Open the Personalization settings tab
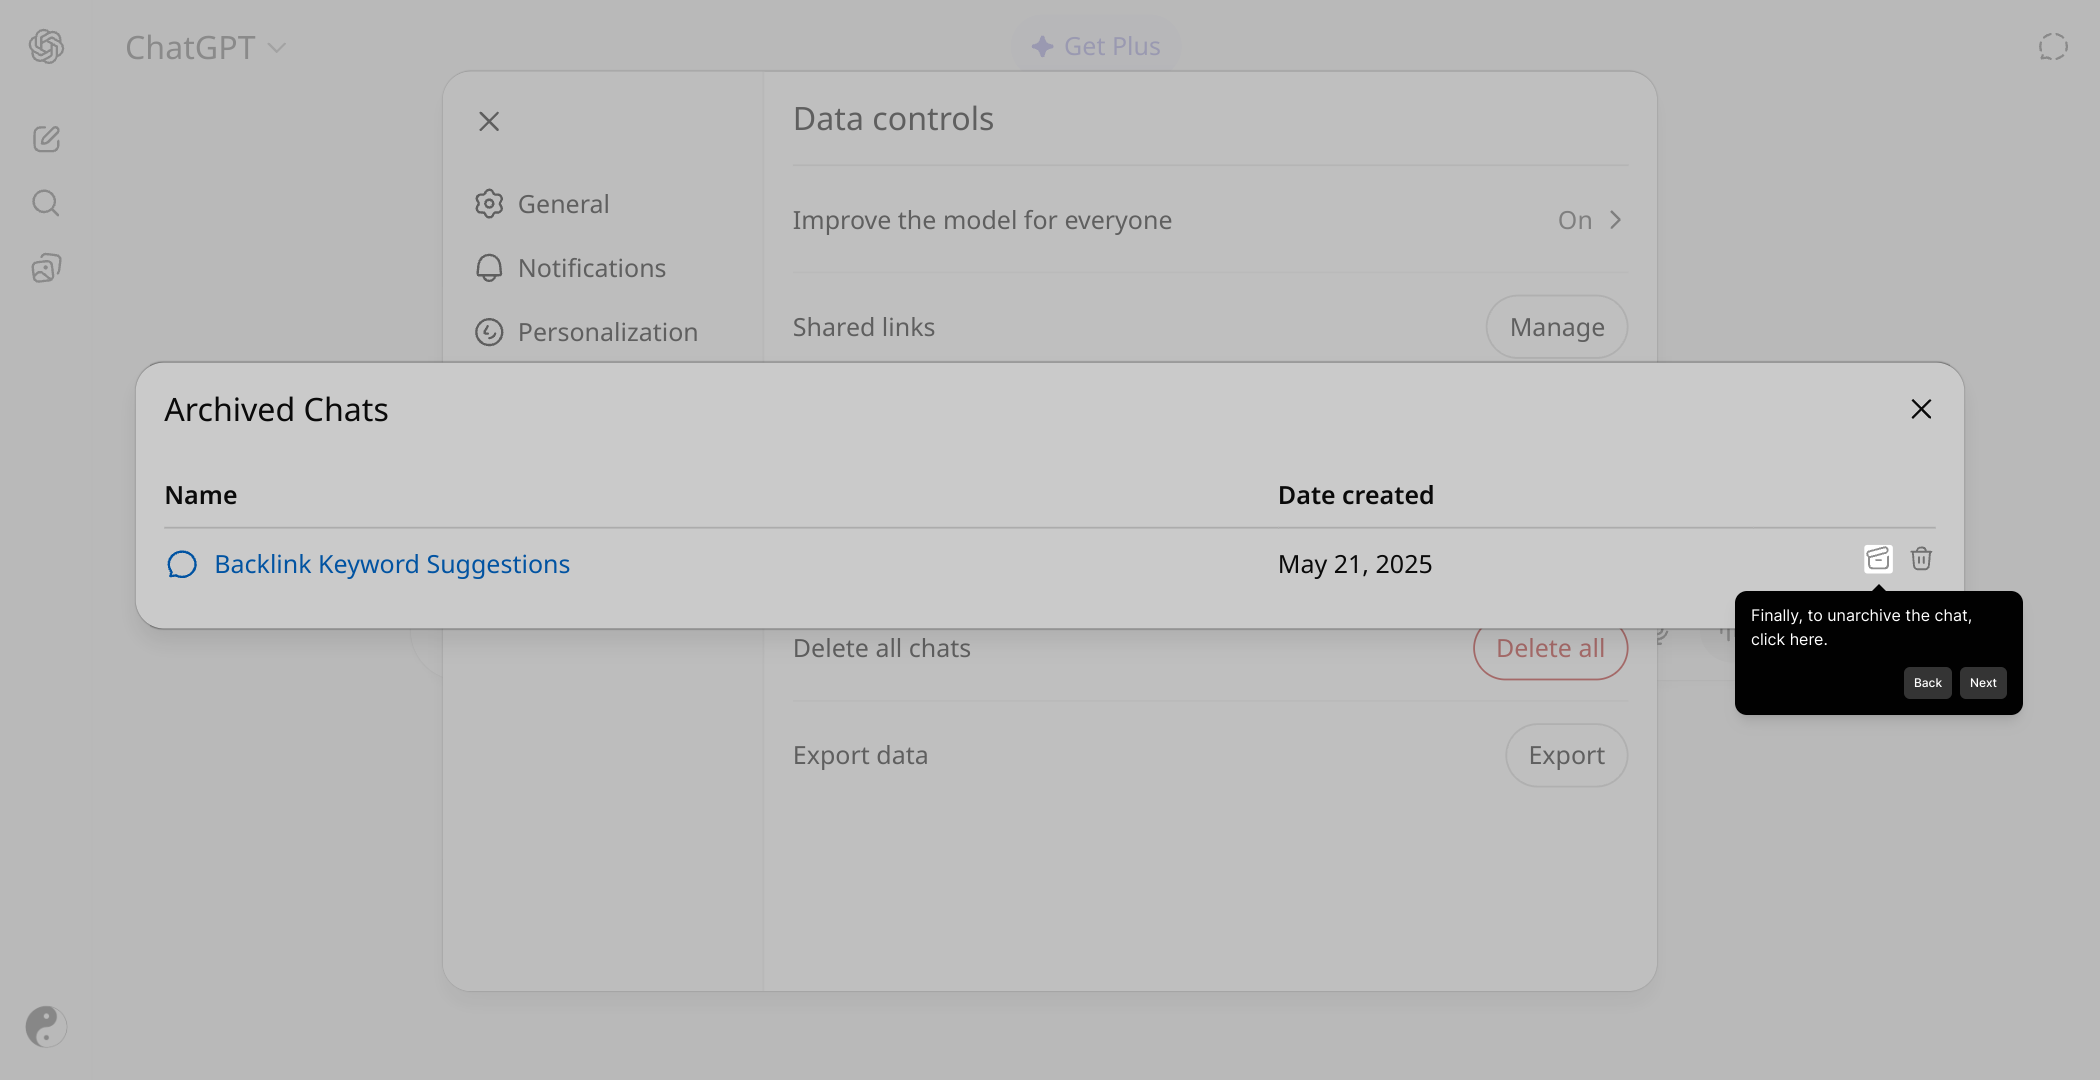The image size is (2100, 1080). (x=586, y=332)
